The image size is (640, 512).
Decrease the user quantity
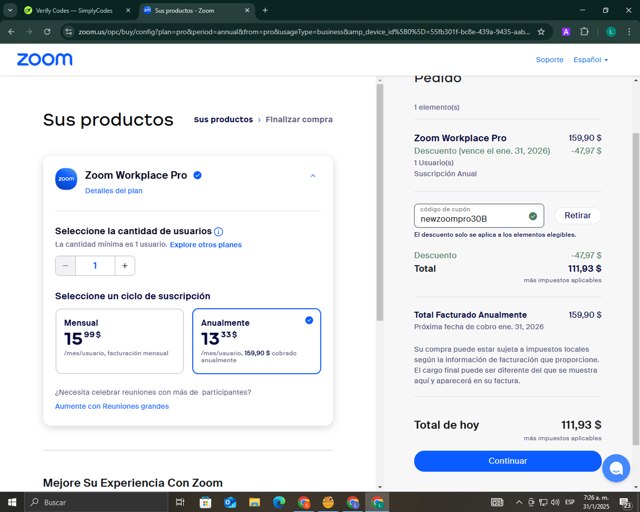[65, 266]
